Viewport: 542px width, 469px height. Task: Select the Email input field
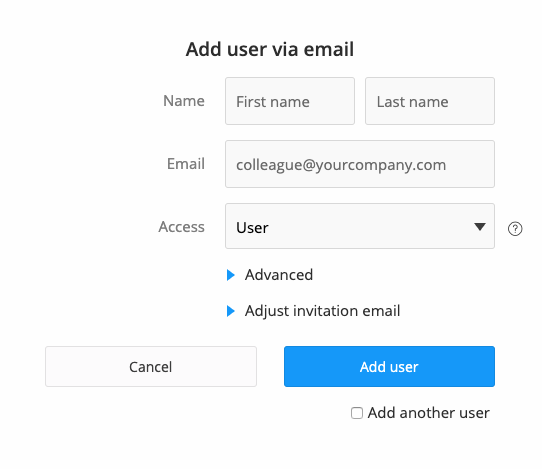click(359, 164)
